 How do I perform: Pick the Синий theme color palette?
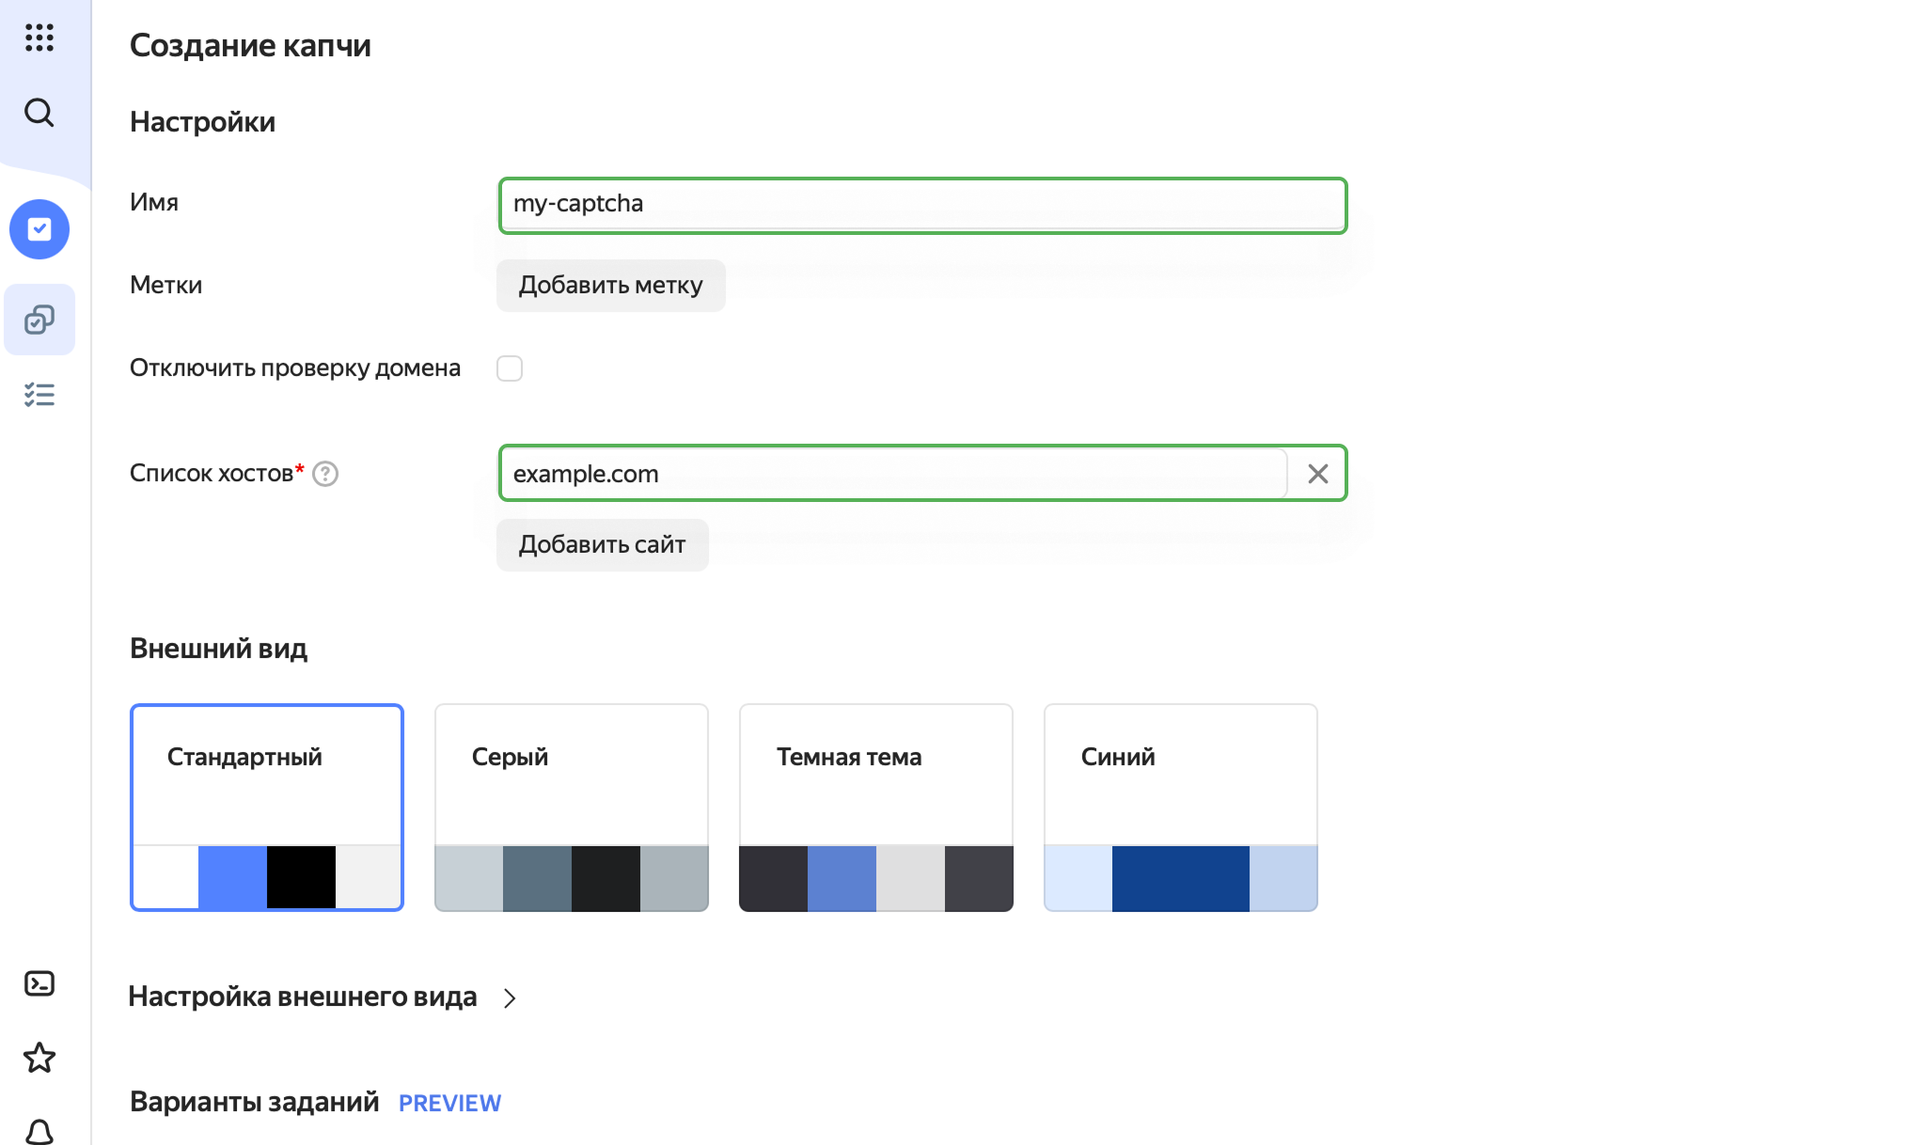click(x=1180, y=877)
